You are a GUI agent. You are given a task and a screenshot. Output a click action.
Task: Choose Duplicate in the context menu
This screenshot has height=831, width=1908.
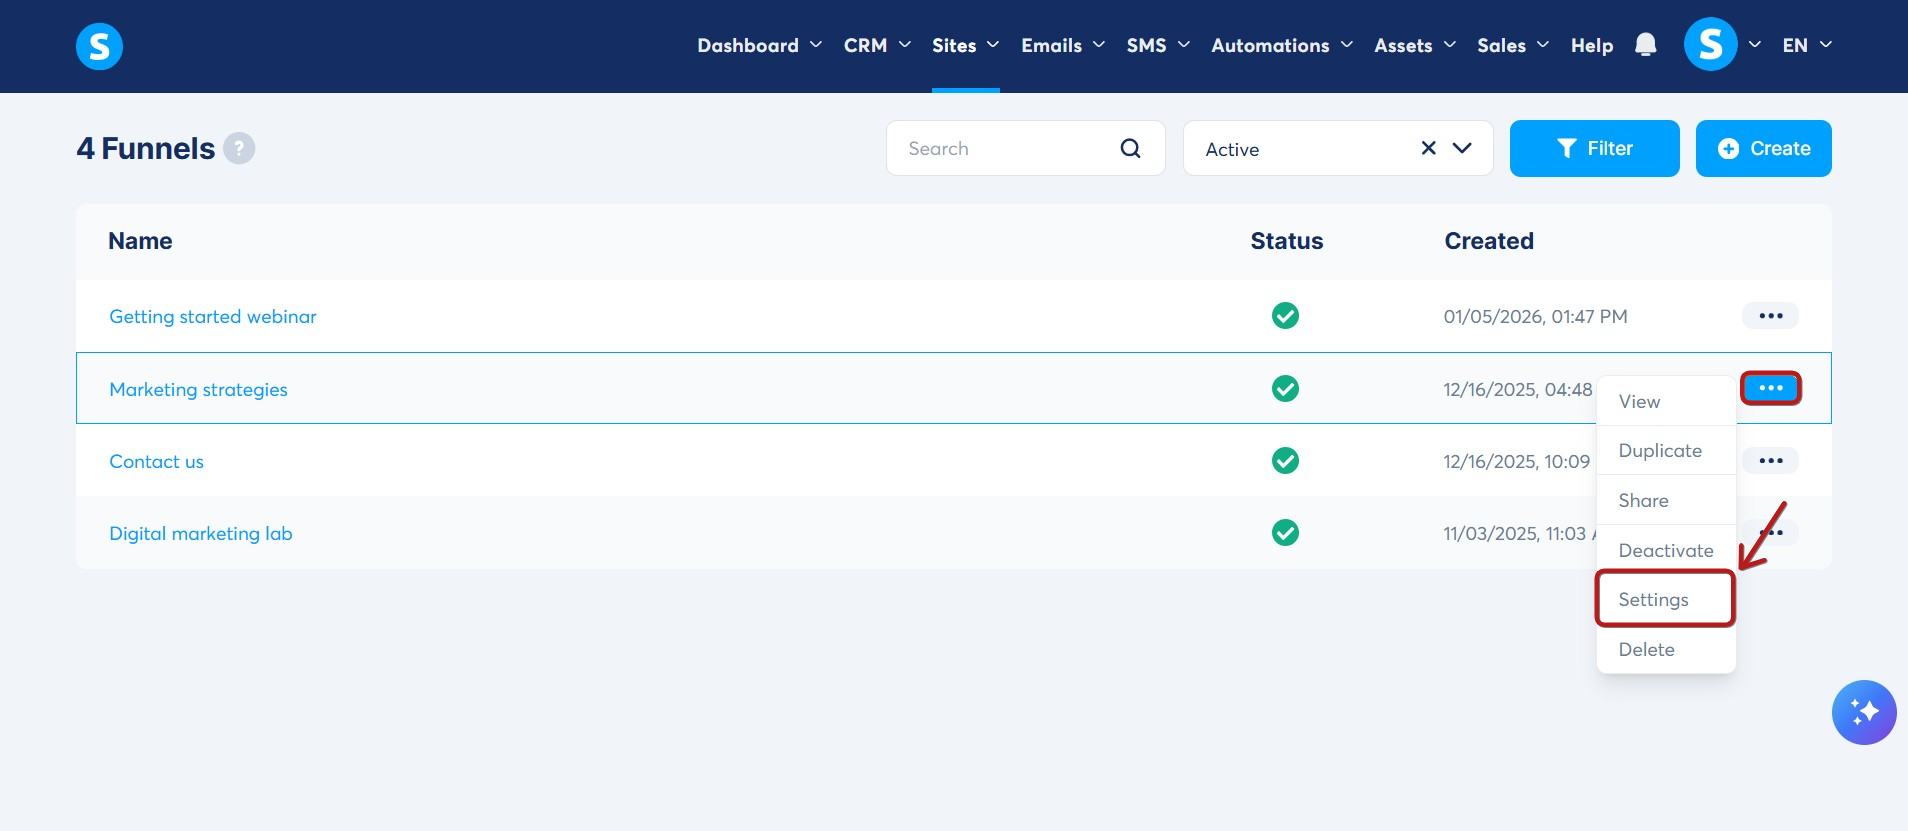pos(1660,451)
